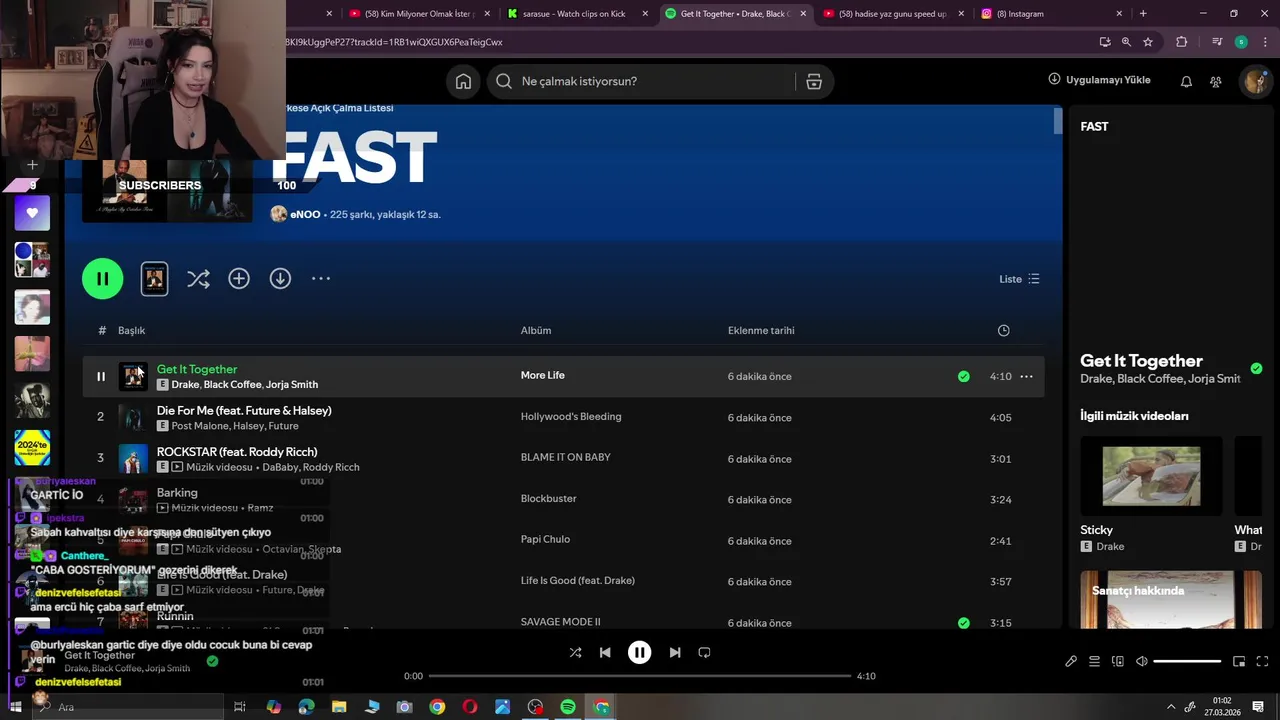This screenshot has height=720, width=1280.
Task: Enable shuffle for the FAST playlist
Action: [198, 279]
